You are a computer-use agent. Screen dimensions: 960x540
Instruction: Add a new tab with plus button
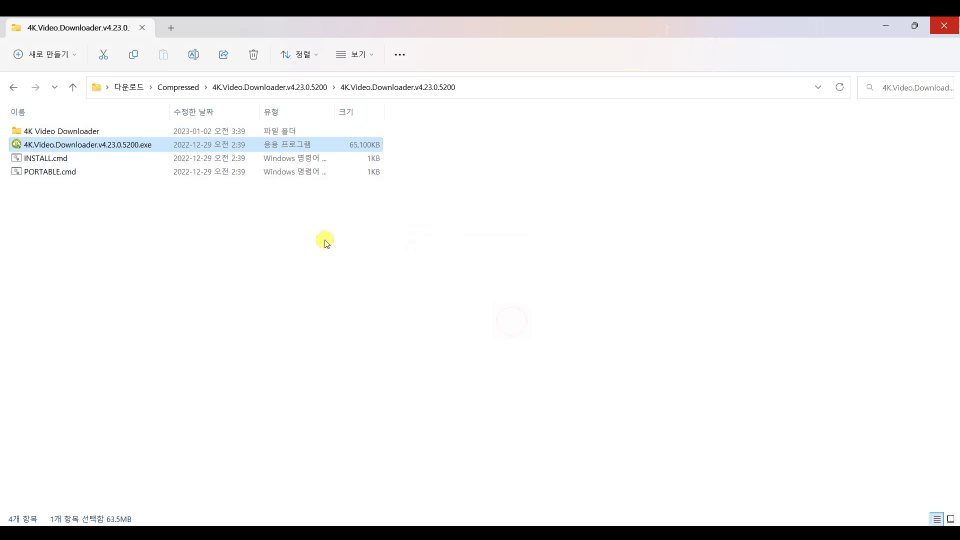pos(171,28)
